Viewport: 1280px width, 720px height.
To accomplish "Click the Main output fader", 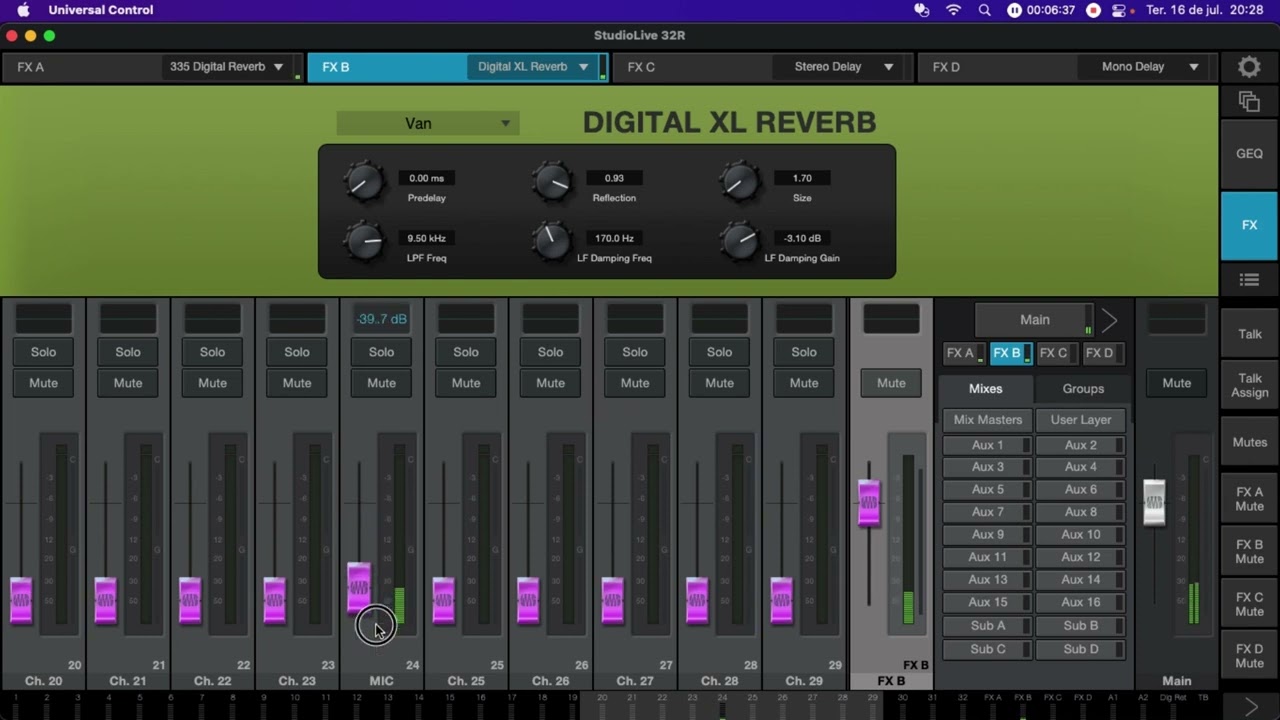I will point(1154,503).
